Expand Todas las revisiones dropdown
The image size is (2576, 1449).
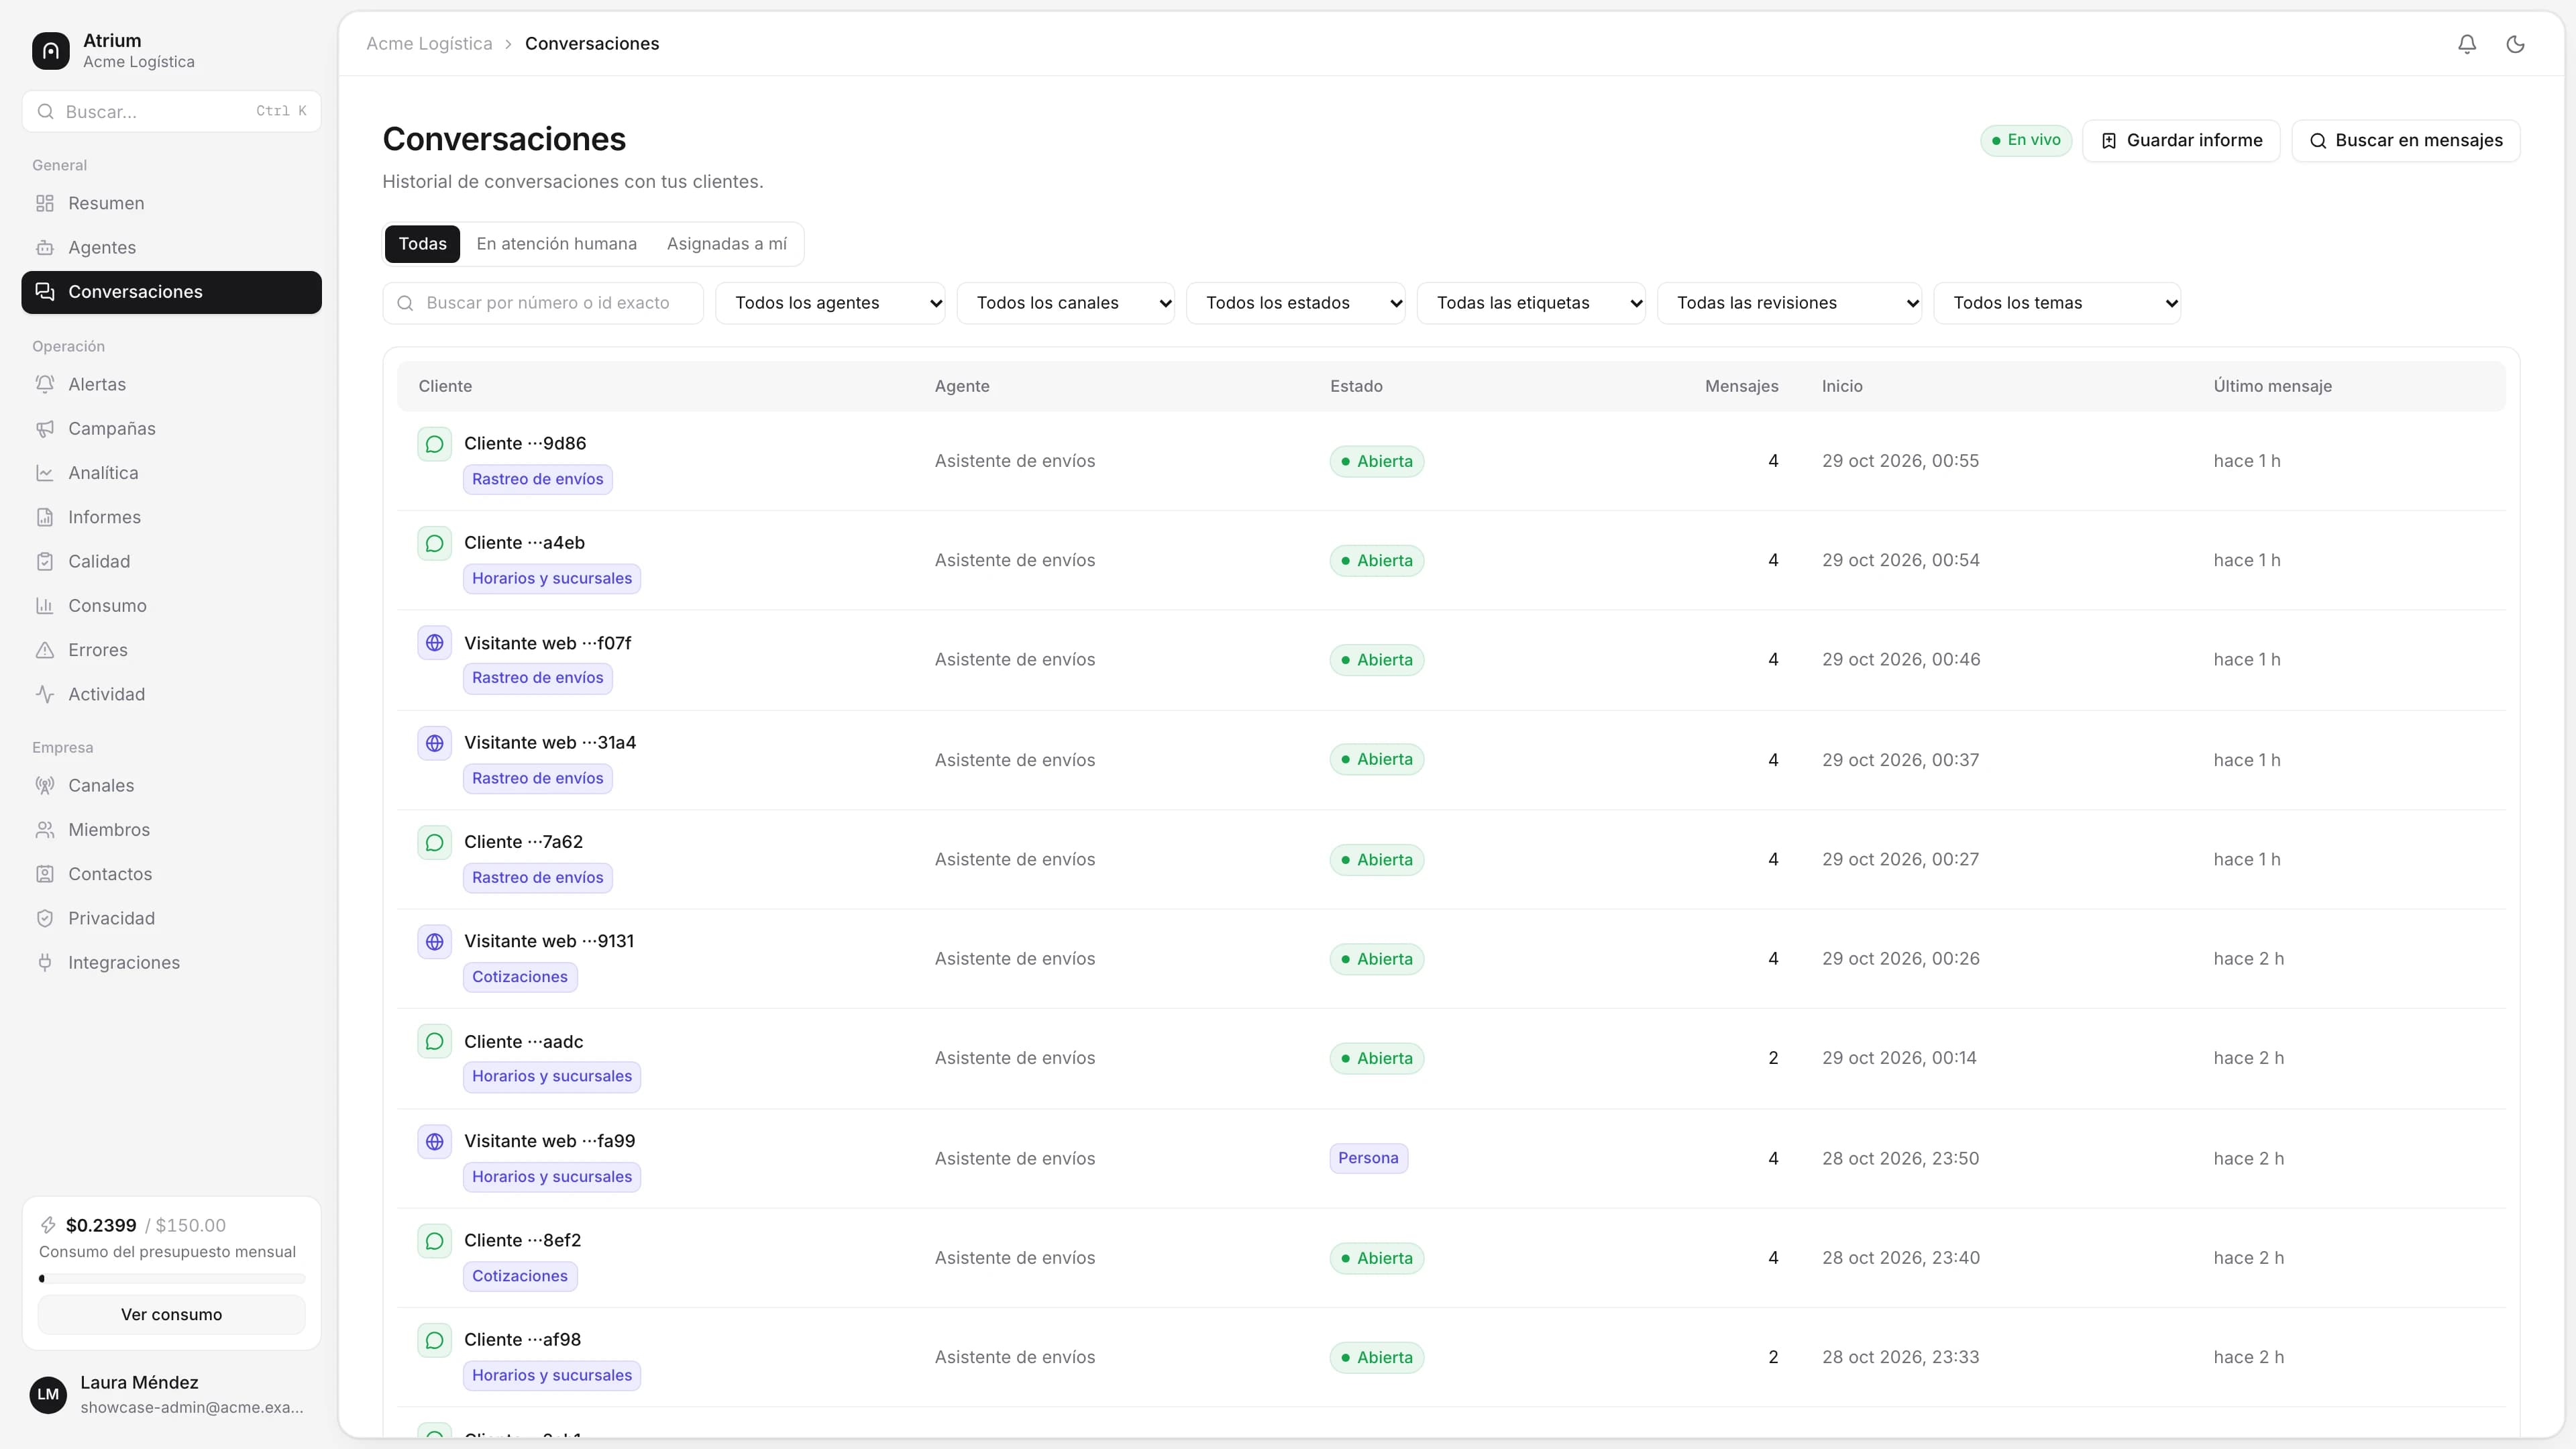(1789, 303)
